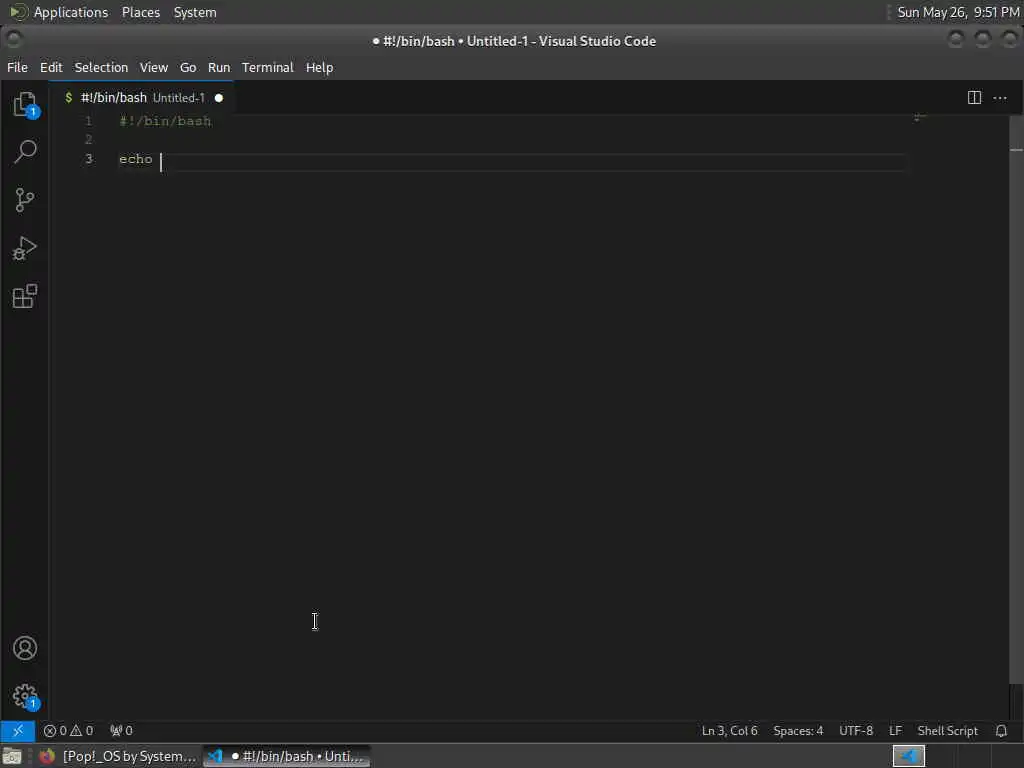Image resolution: width=1024 pixels, height=768 pixels.
Task: Open the Go menu
Action: click(x=188, y=67)
